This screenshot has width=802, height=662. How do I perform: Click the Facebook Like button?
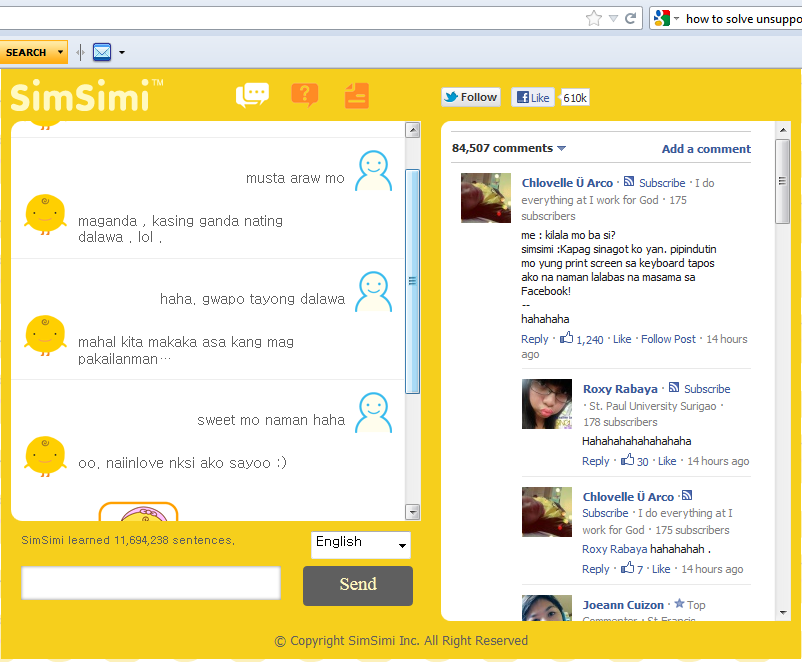[533, 97]
